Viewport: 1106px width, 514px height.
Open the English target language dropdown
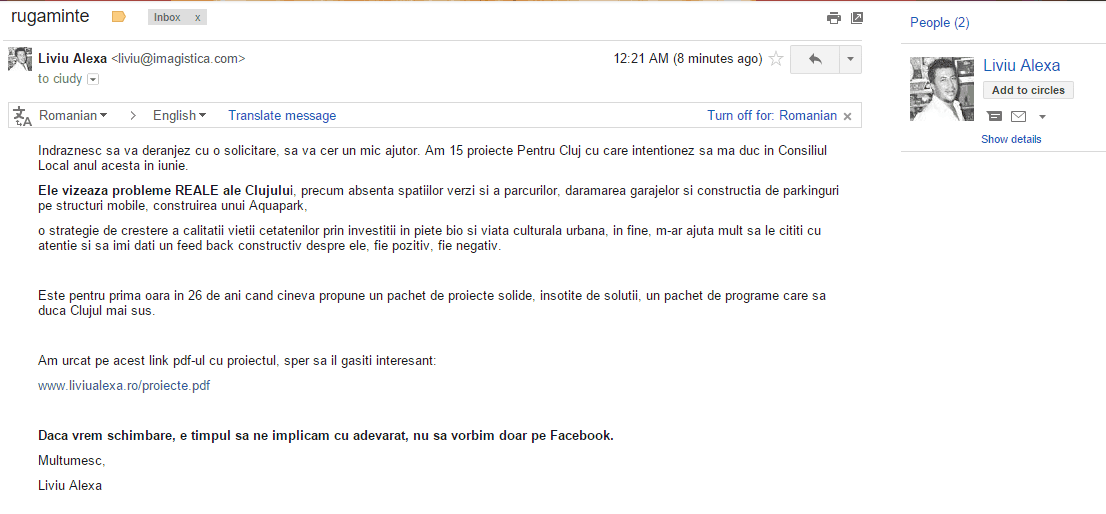point(180,115)
